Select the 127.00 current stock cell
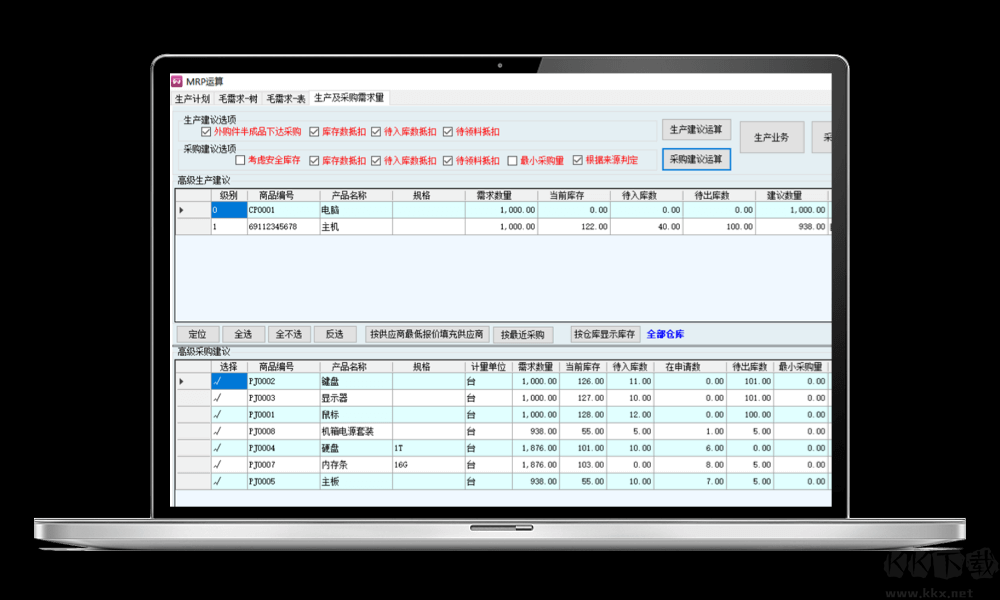The width and height of the screenshot is (1000, 600). [583, 398]
